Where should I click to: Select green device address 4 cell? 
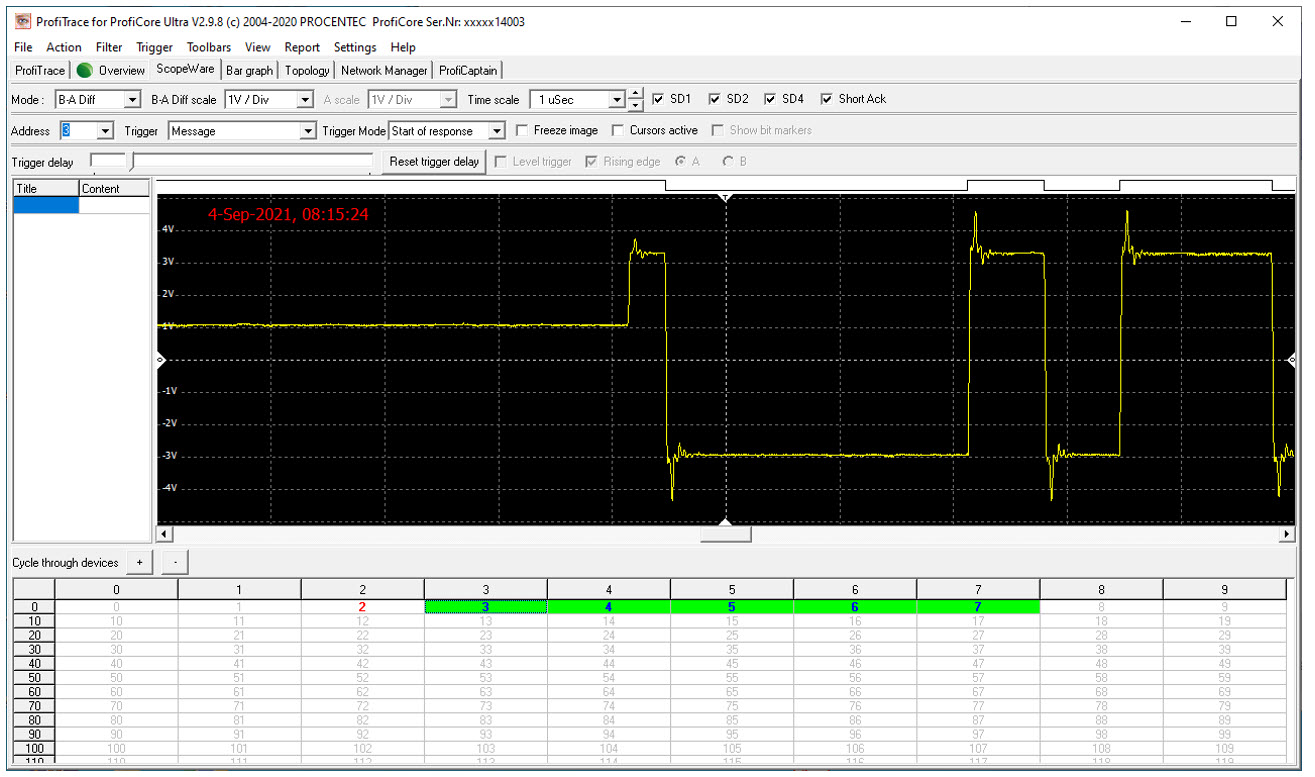pyautogui.click(x=608, y=607)
